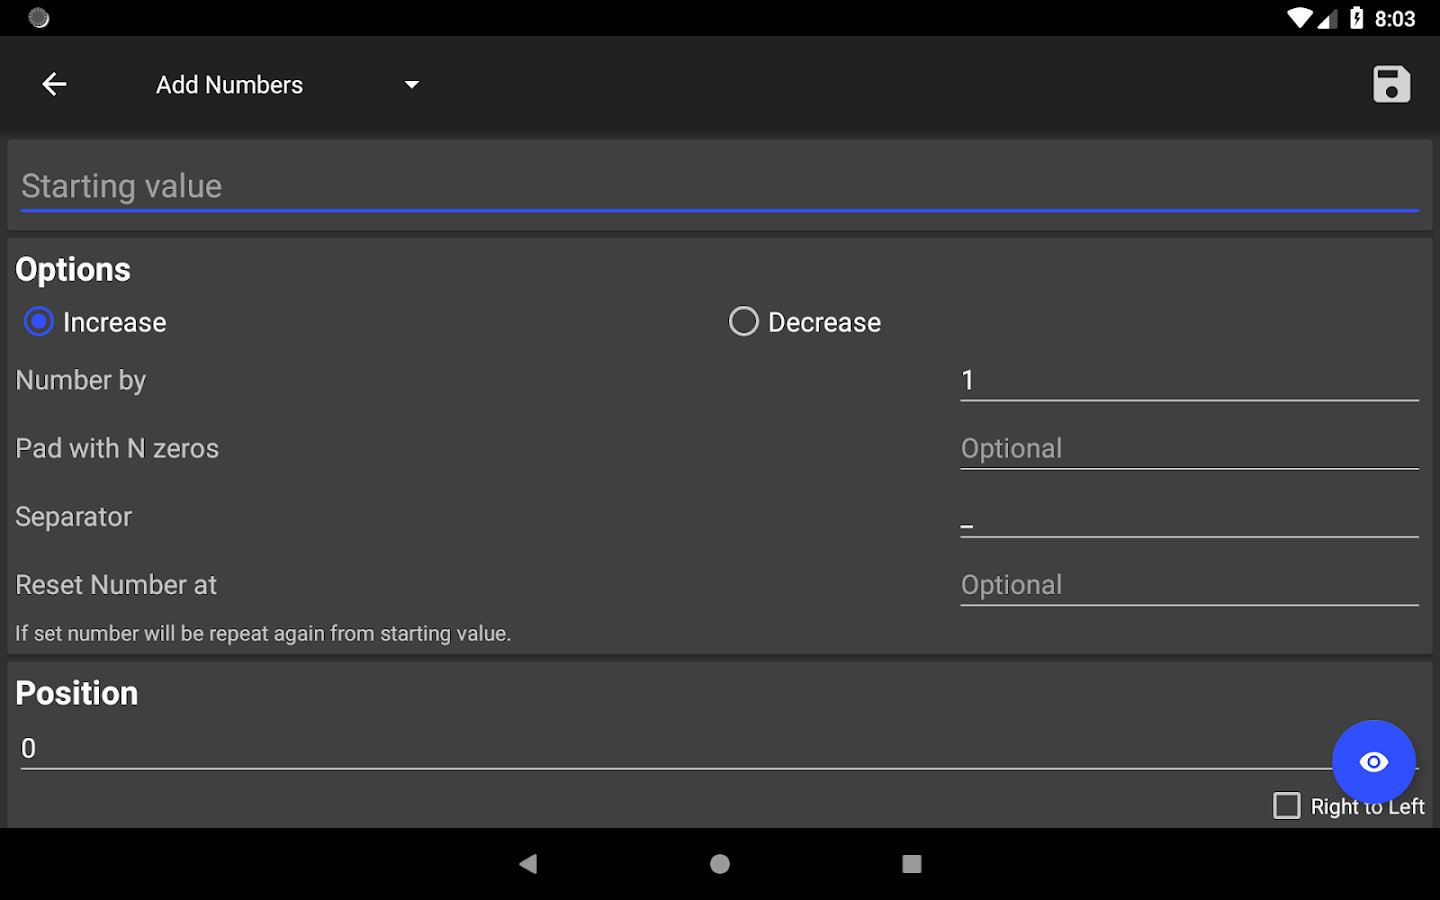The height and width of the screenshot is (900, 1440).
Task: Tap the Android home navigation button
Action: click(x=720, y=864)
